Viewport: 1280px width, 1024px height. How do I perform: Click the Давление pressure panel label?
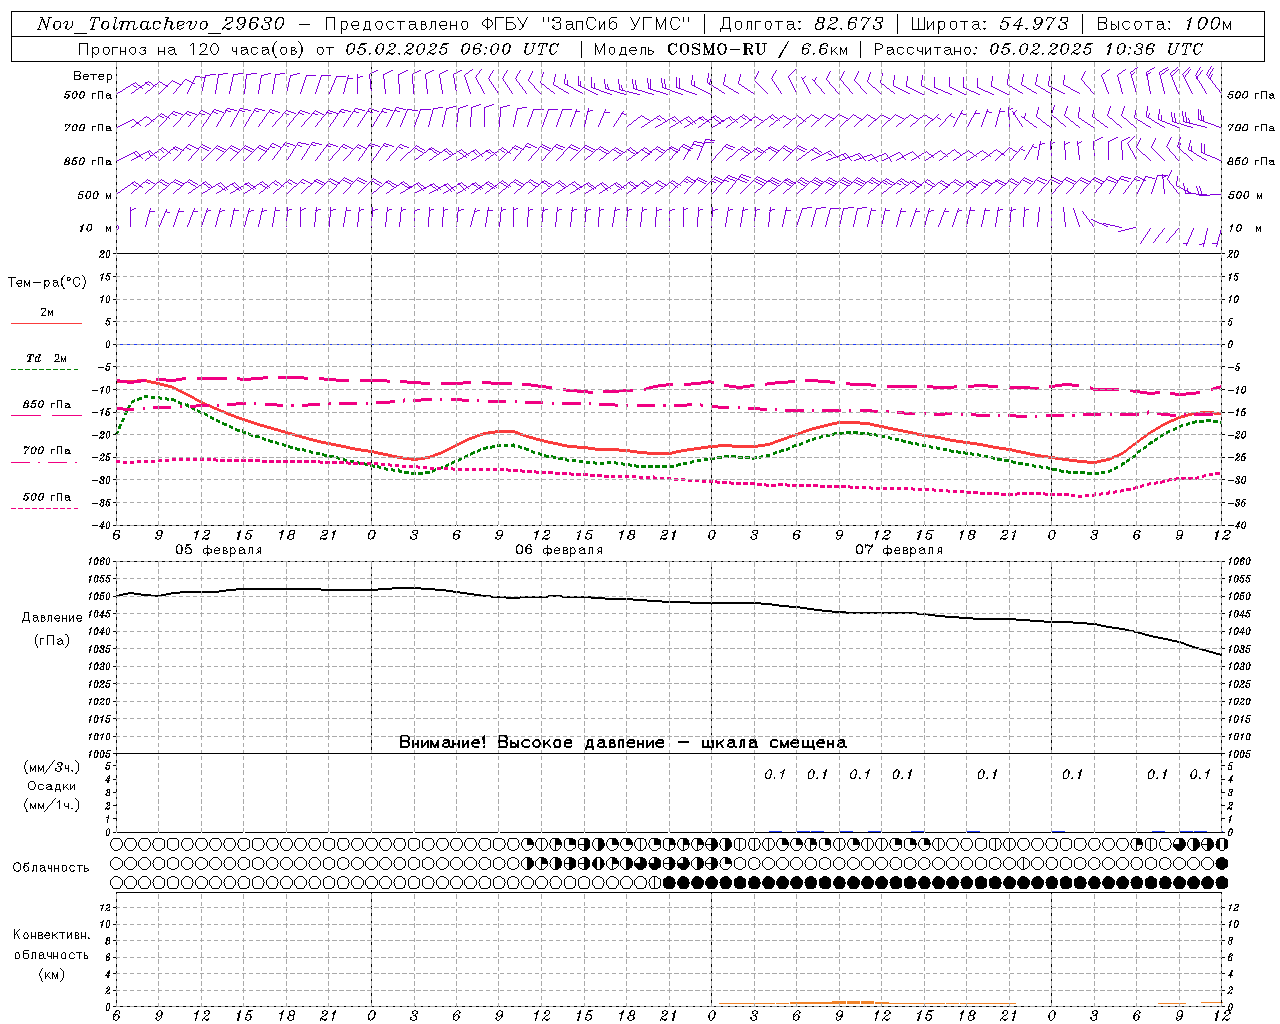point(52,617)
